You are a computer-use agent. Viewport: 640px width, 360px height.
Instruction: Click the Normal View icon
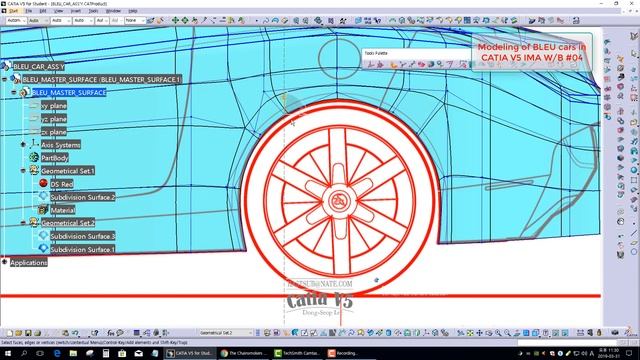[517, 333]
